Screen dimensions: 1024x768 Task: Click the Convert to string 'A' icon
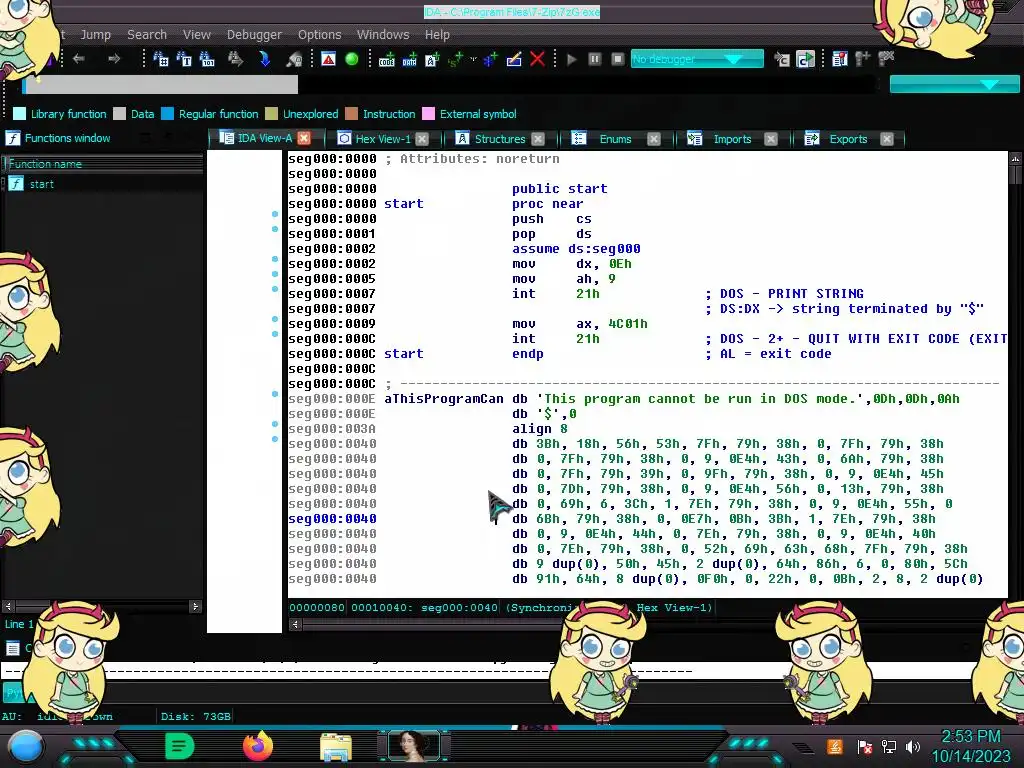coord(432,59)
